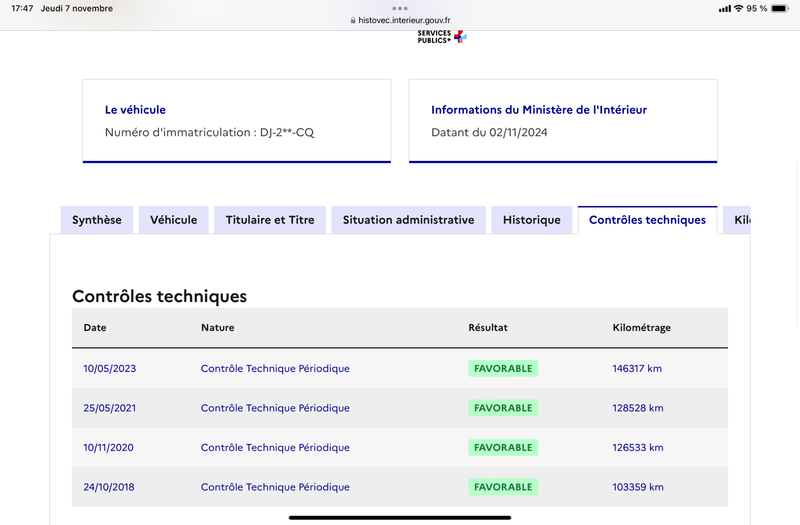
Task: Click the text Datant du 02/11/2024
Action: tap(489, 132)
